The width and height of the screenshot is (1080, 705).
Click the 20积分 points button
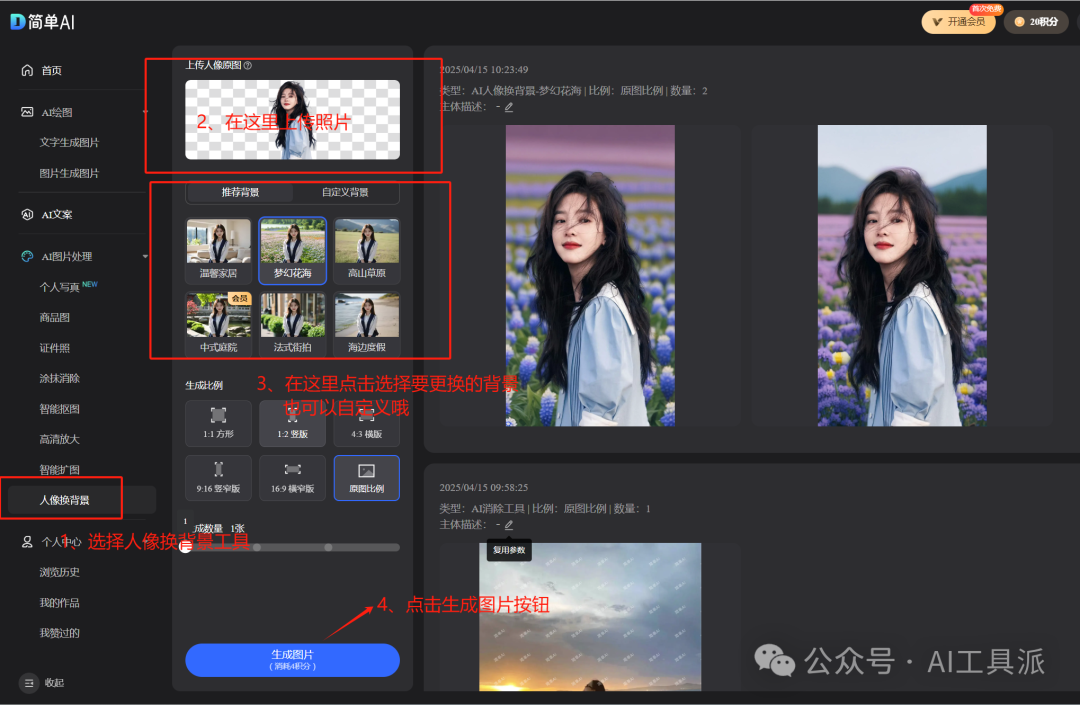coord(1036,22)
